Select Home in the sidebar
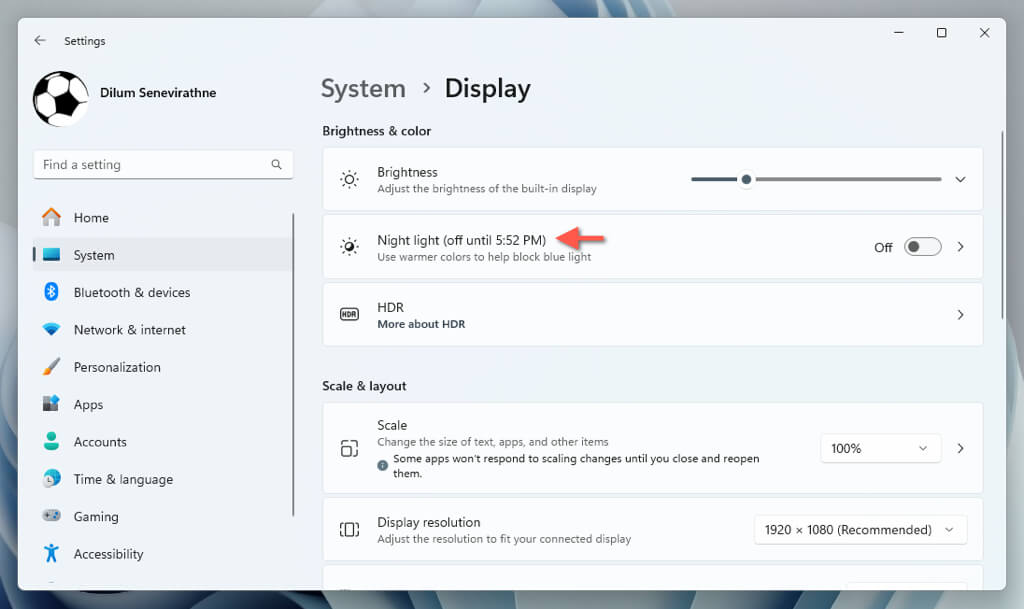Screen dimensions: 1024x609 (163, 217)
